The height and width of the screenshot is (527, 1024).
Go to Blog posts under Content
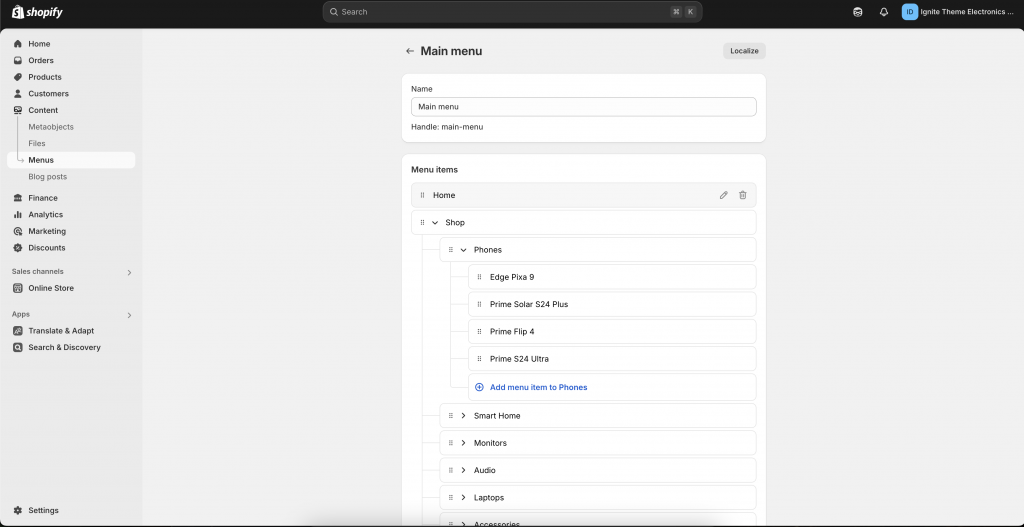48,177
